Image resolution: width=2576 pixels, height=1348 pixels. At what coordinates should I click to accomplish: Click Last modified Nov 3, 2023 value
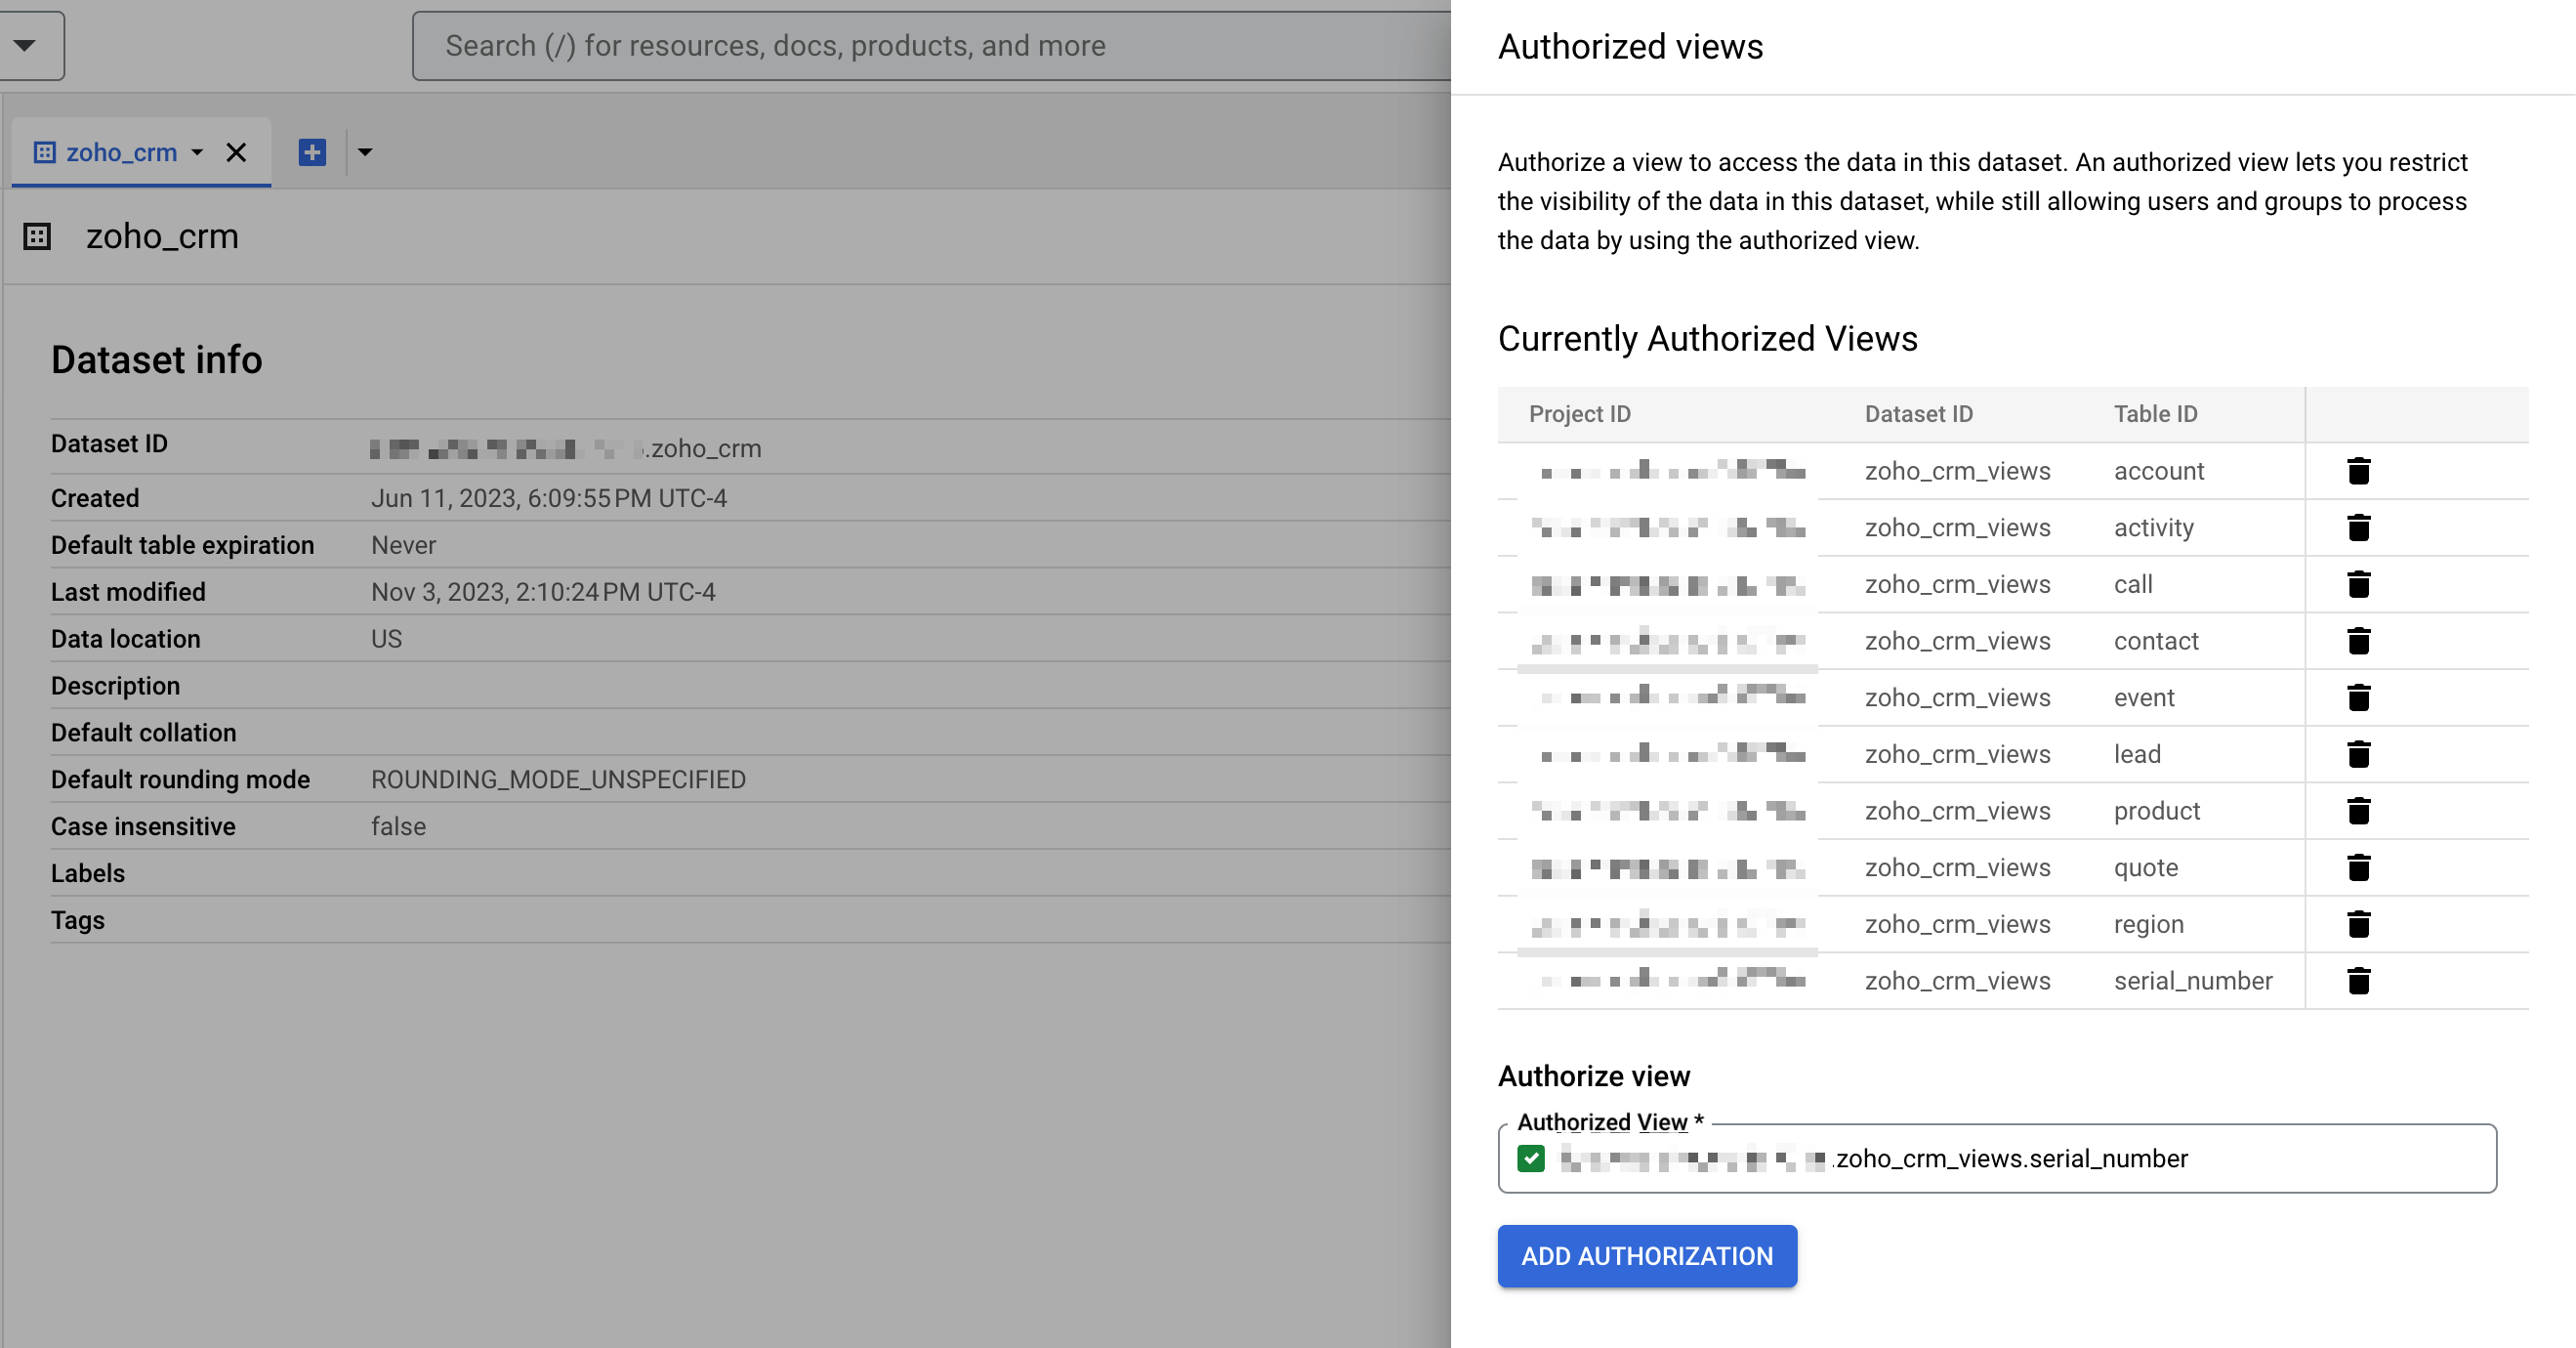[x=543, y=592]
